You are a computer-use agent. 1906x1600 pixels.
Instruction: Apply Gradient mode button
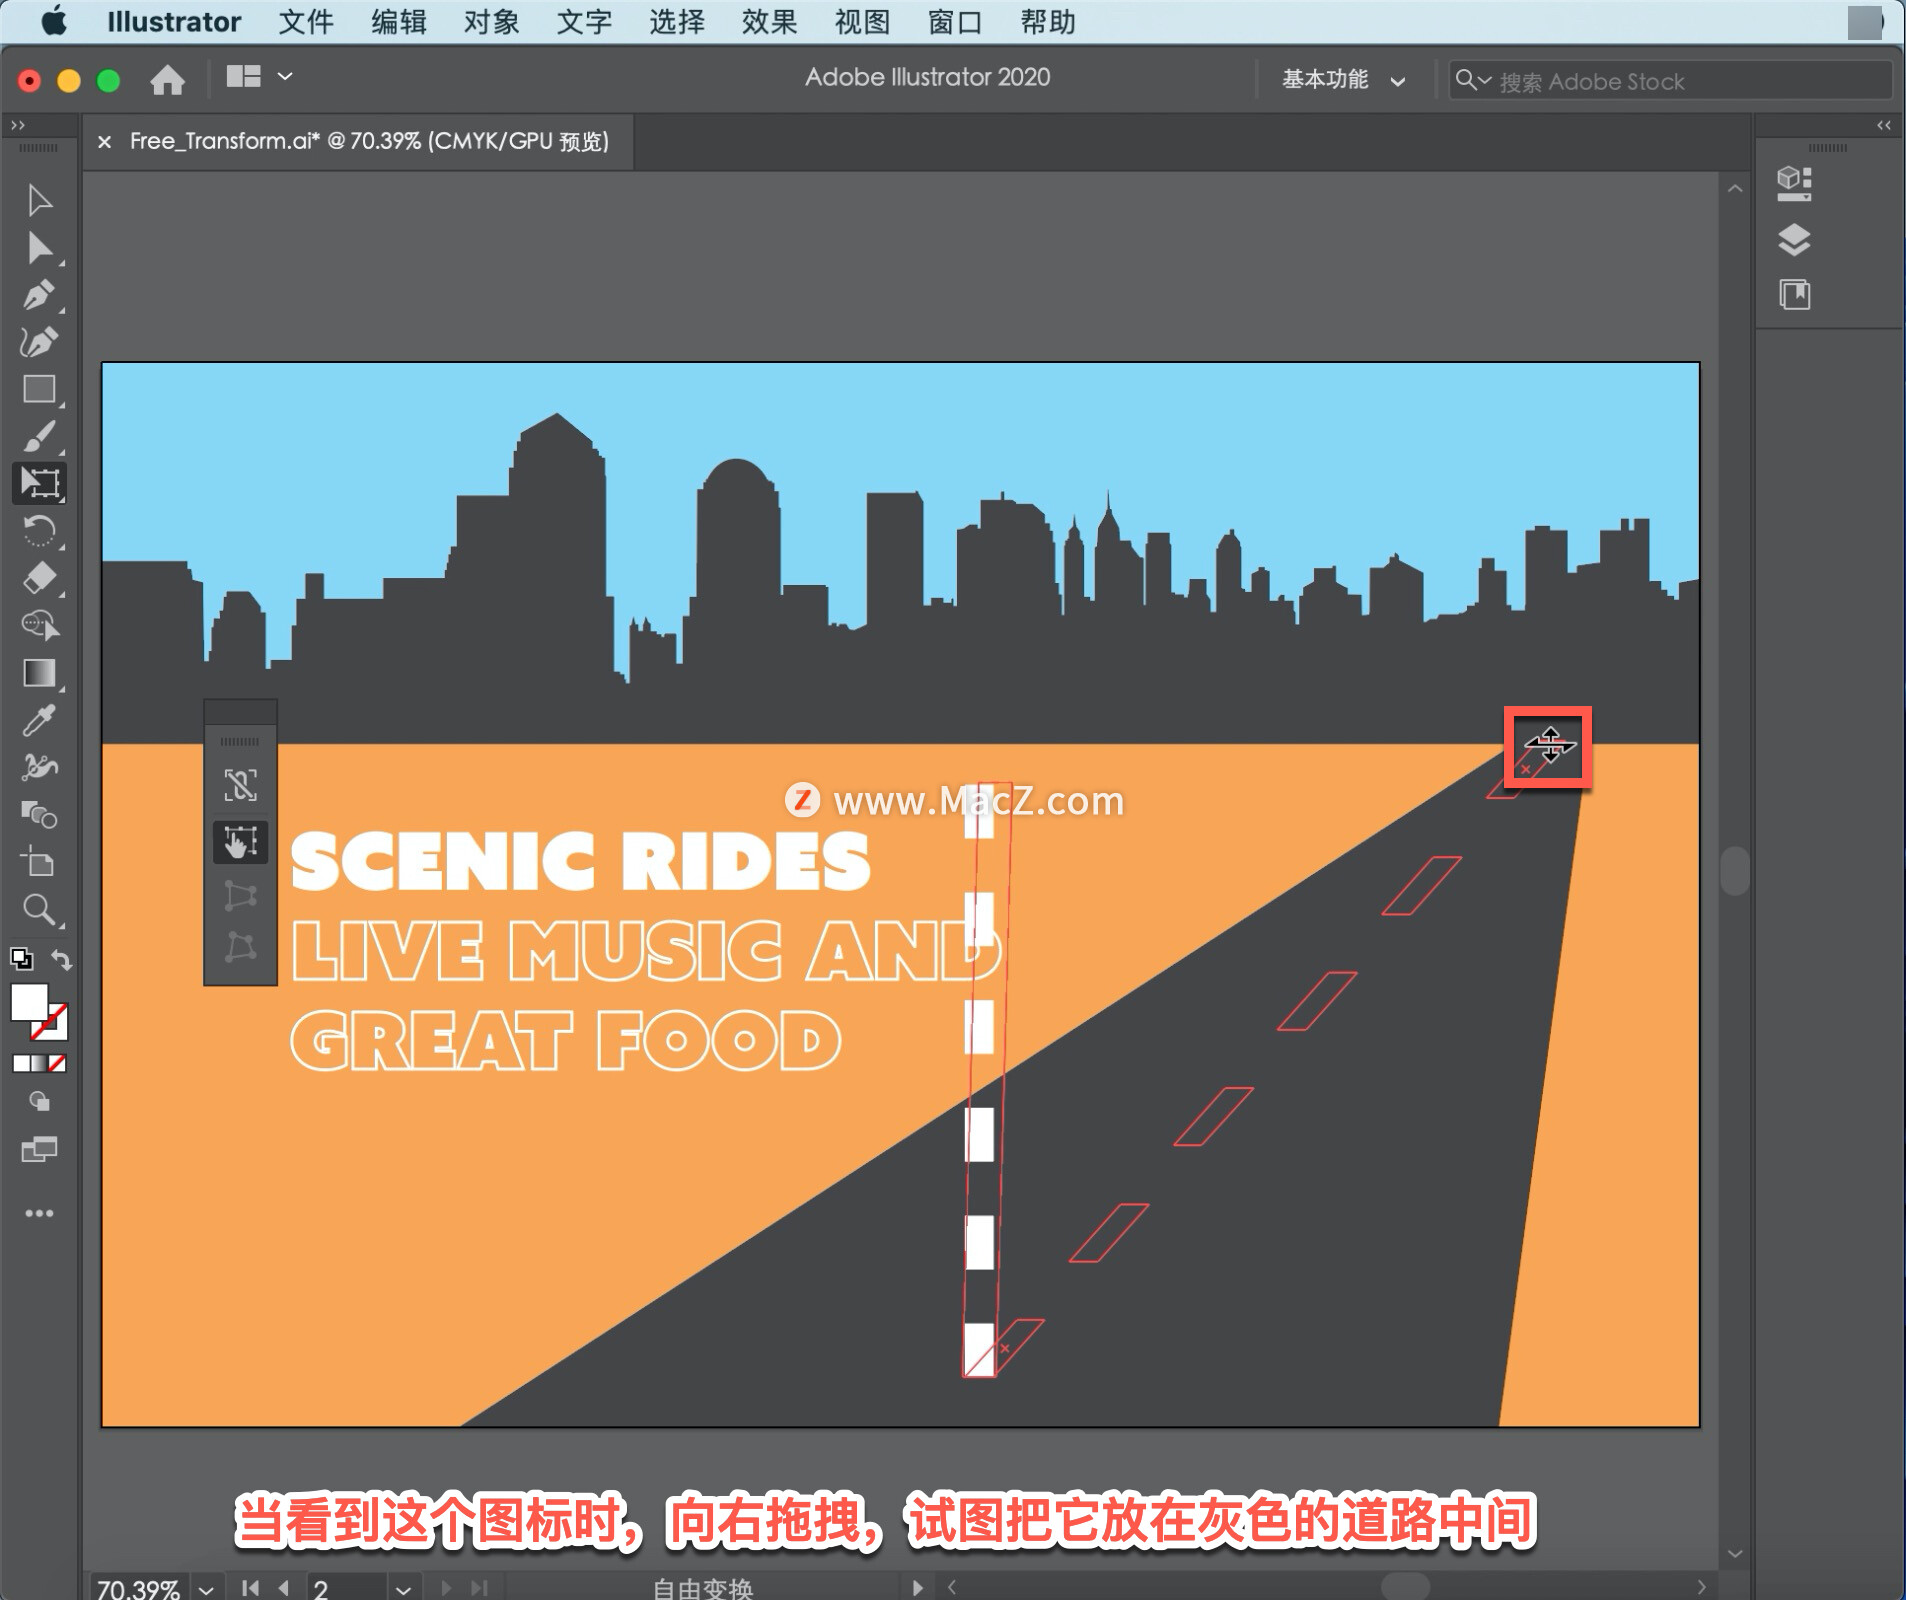tap(39, 1064)
